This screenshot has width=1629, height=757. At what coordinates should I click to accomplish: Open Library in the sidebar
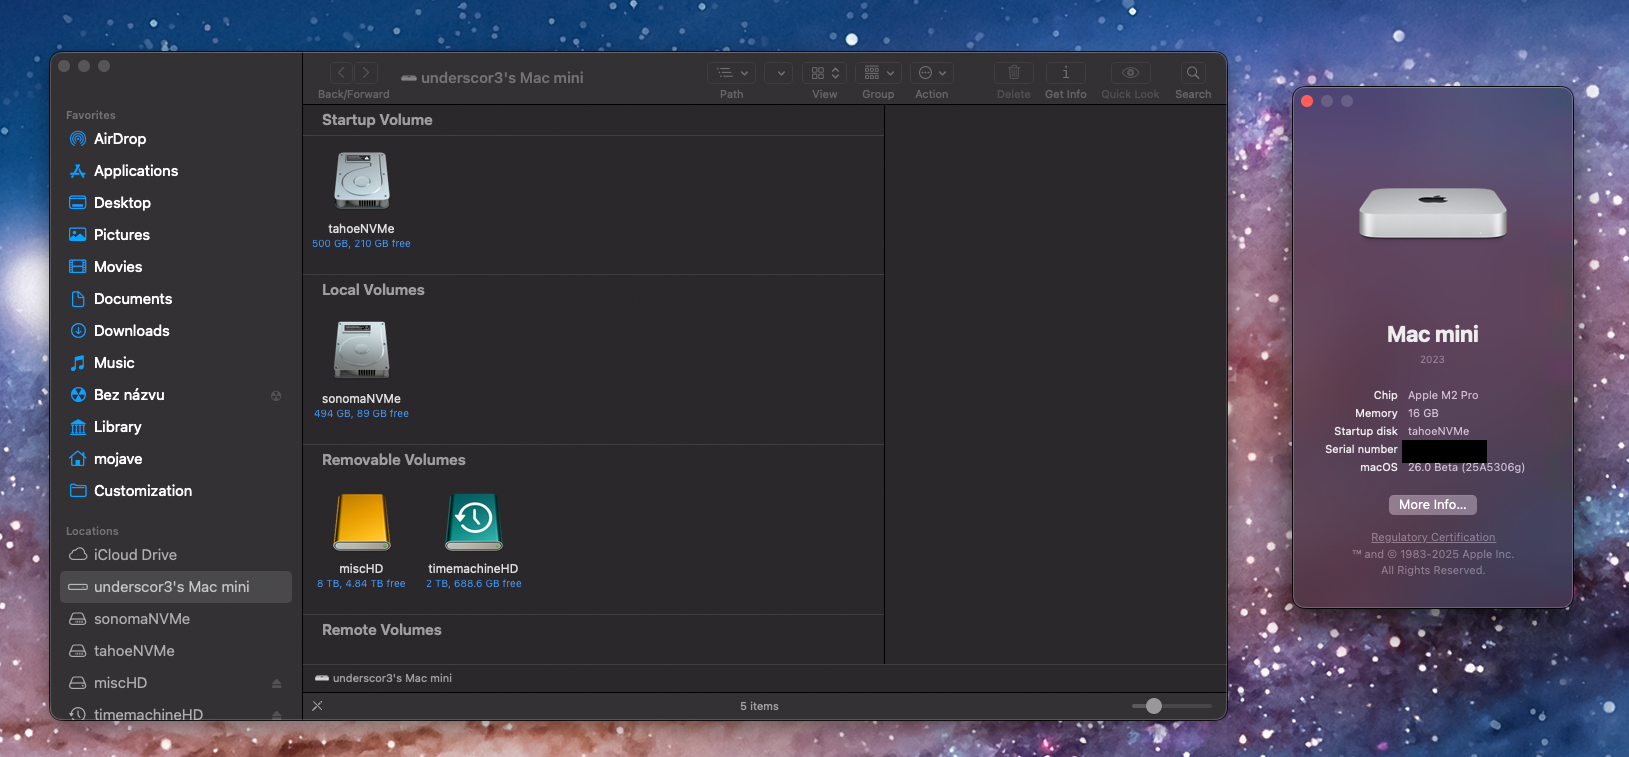tap(176, 427)
